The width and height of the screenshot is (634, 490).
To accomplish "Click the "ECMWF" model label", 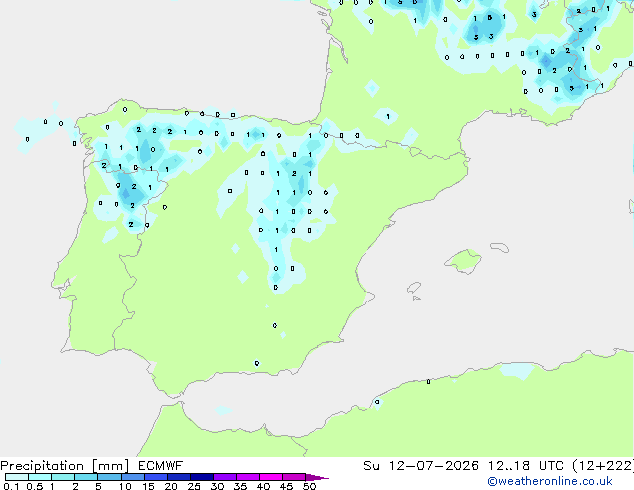I will pos(161,466).
